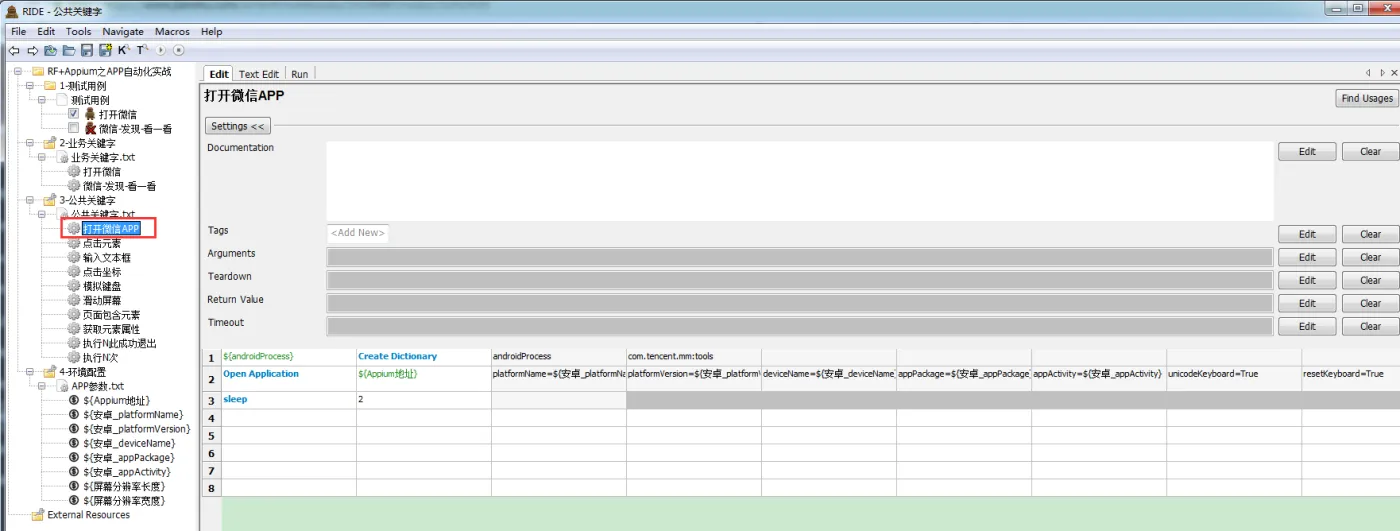Click the Stop running toolbar icon
This screenshot has height=531, width=1400.
(179, 50)
